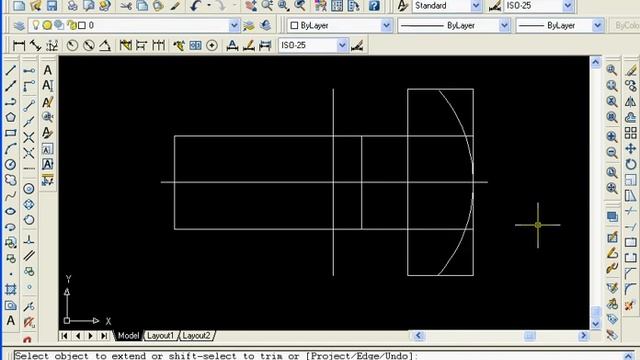Click the Pan realtime hand icon

(251, 6)
